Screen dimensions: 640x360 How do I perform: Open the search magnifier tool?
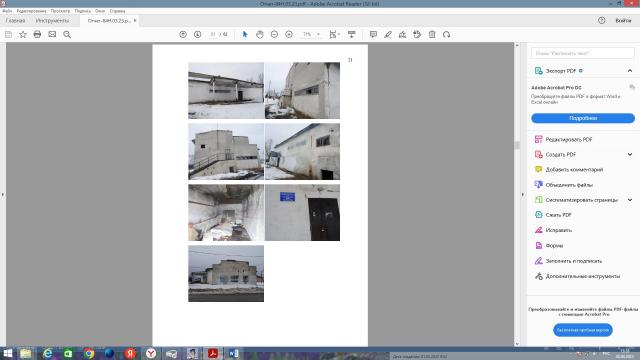point(67,34)
